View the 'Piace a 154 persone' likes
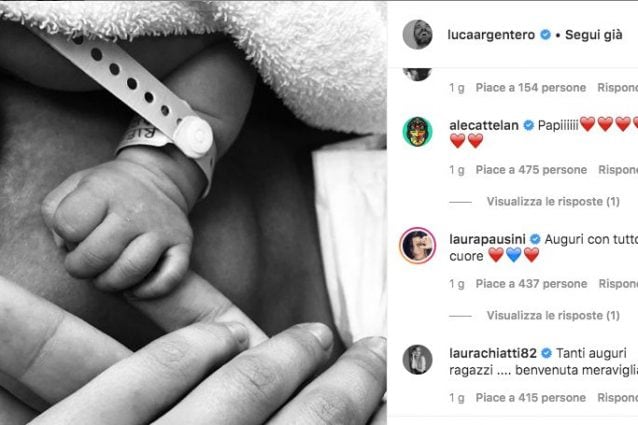The width and height of the screenshot is (638, 425). (x=531, y=88)
